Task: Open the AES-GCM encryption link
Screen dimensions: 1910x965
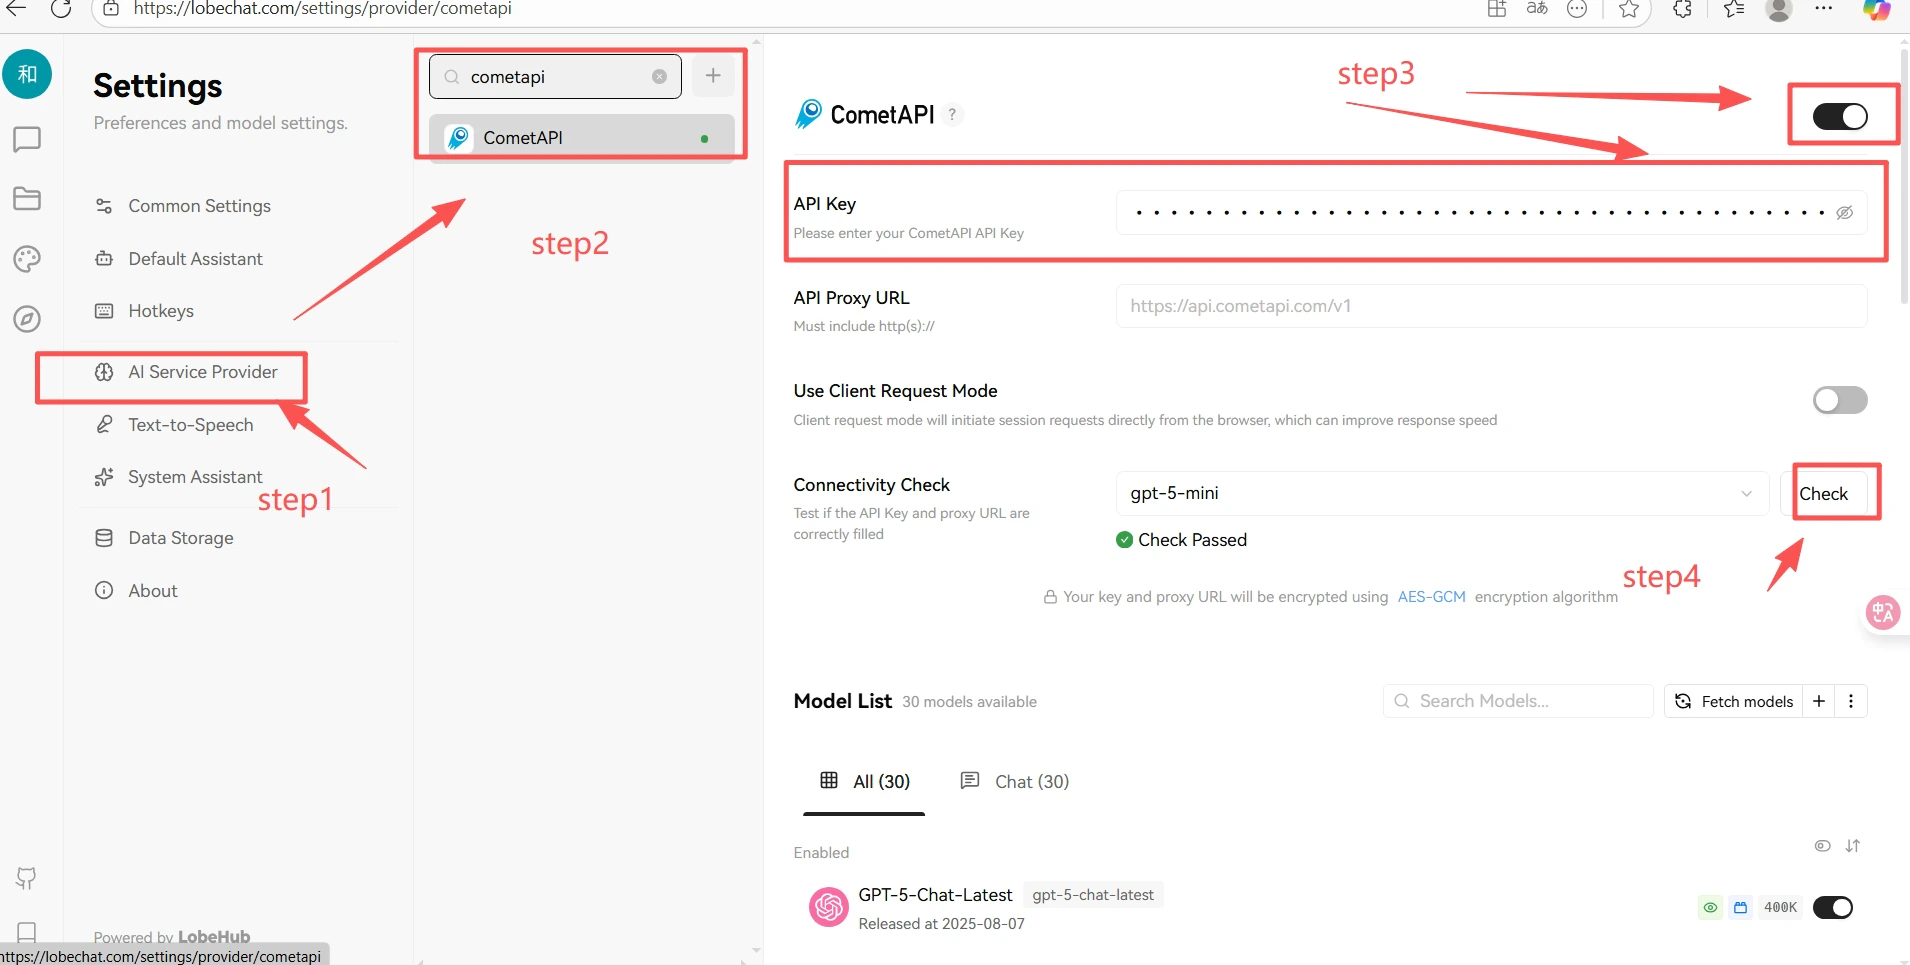Action: [1431, 596]
